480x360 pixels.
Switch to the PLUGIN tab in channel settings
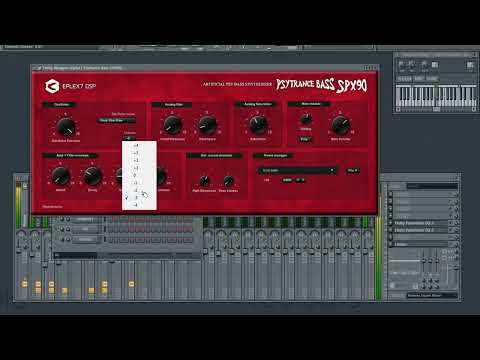click(404, 79)
